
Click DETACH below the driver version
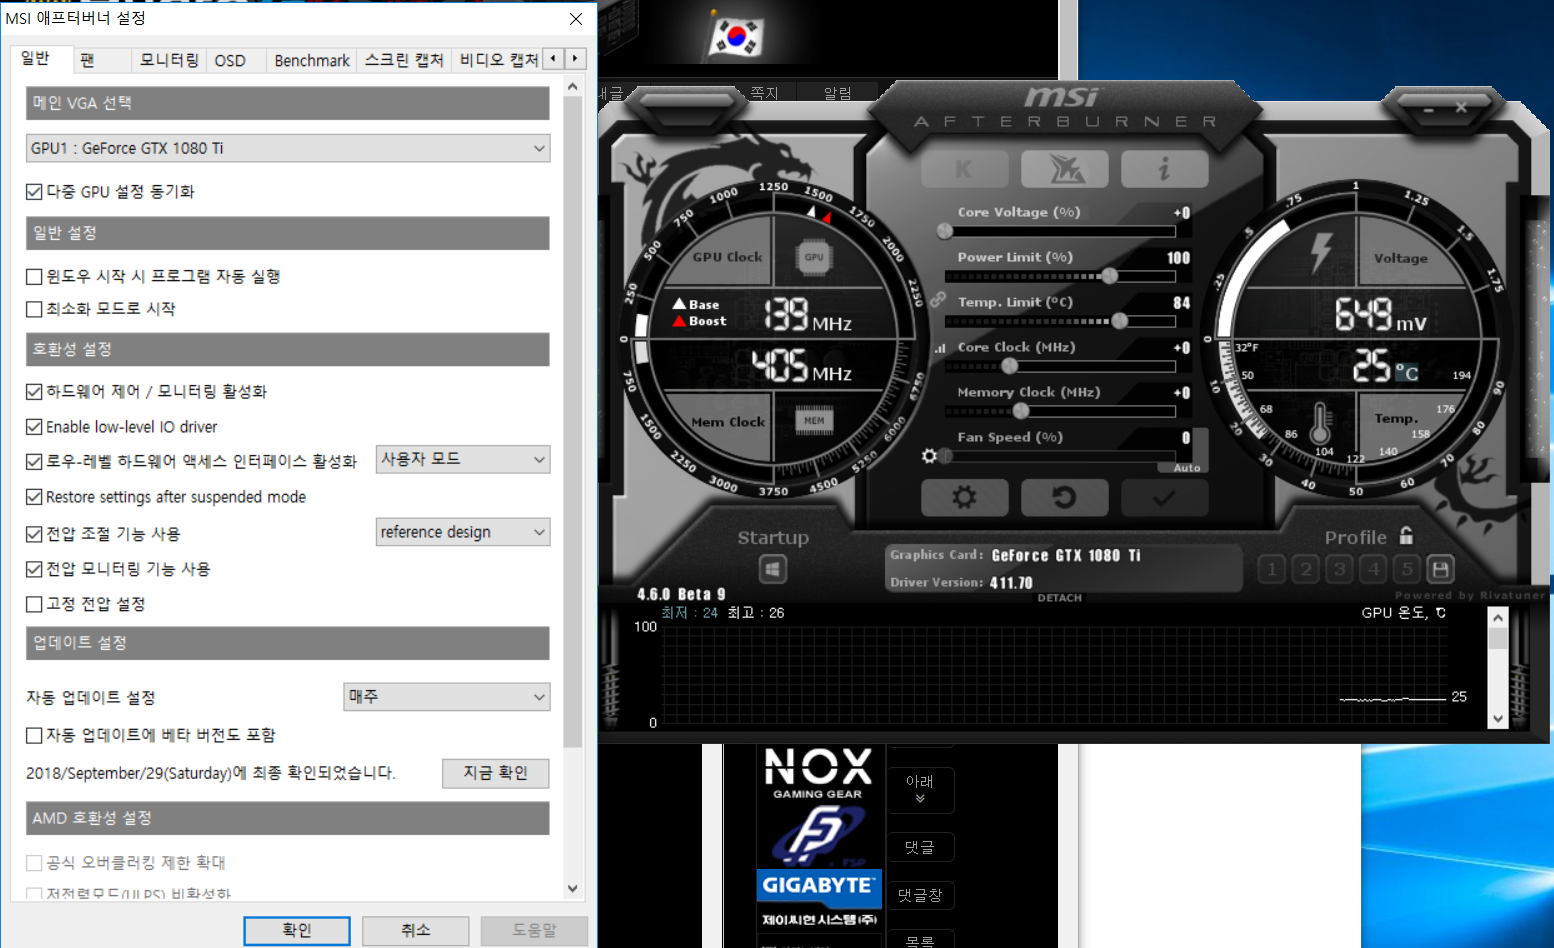pyautogui.click(x=1059, y=597)
